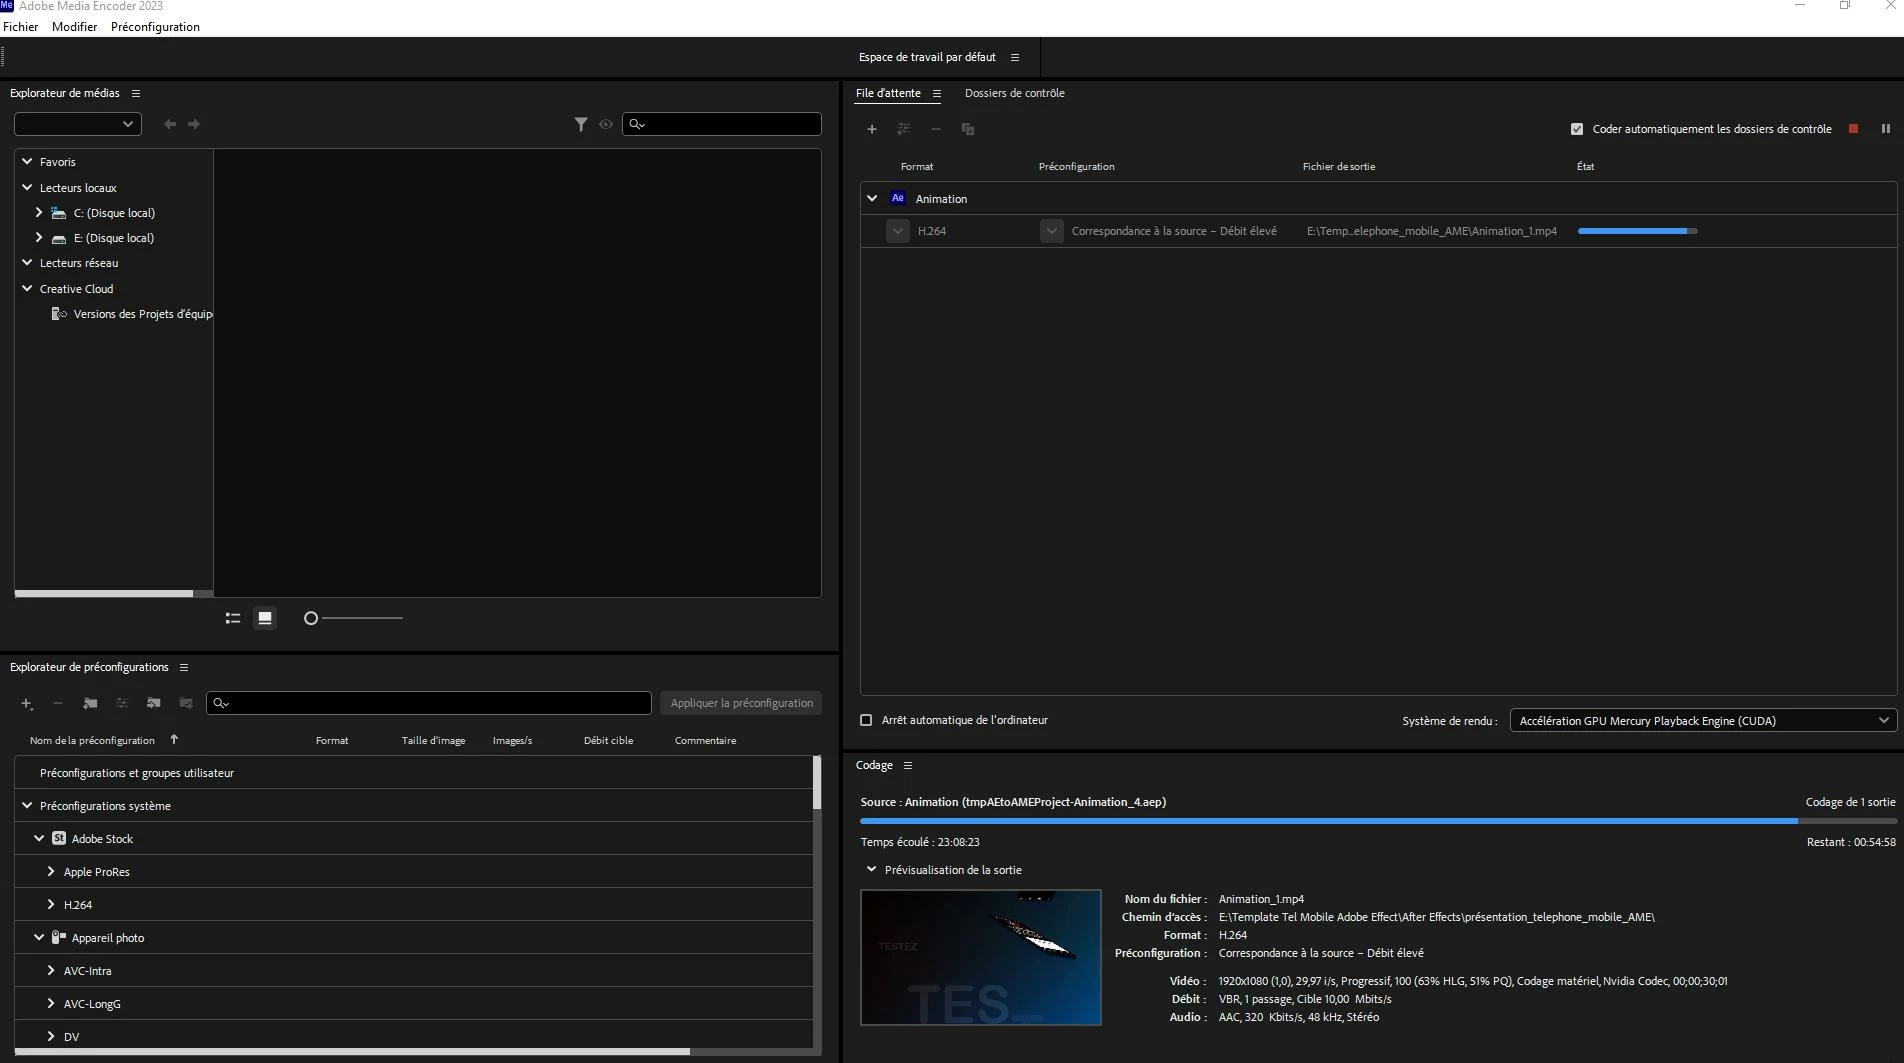The height and width of the screenshot is (1063, 1904).
Task: Add a source to the queue
Action: (872, 129)
